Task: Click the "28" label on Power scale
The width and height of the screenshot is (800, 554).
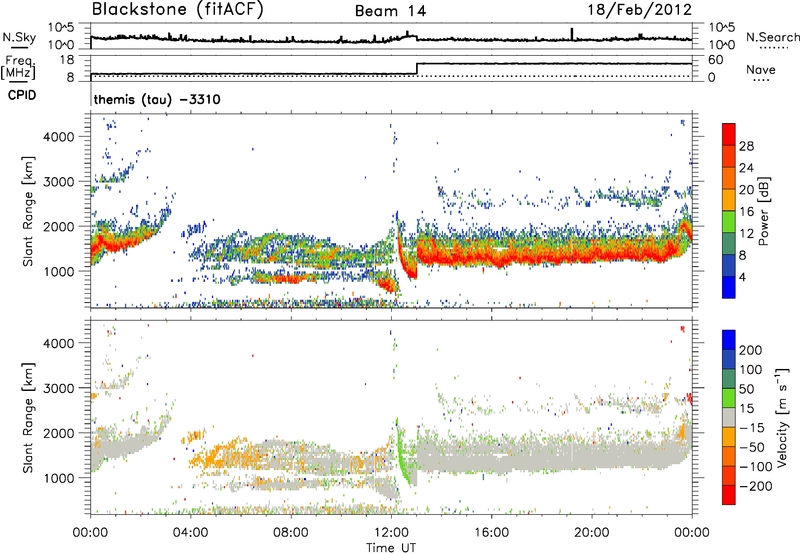Action: point(746,146)
